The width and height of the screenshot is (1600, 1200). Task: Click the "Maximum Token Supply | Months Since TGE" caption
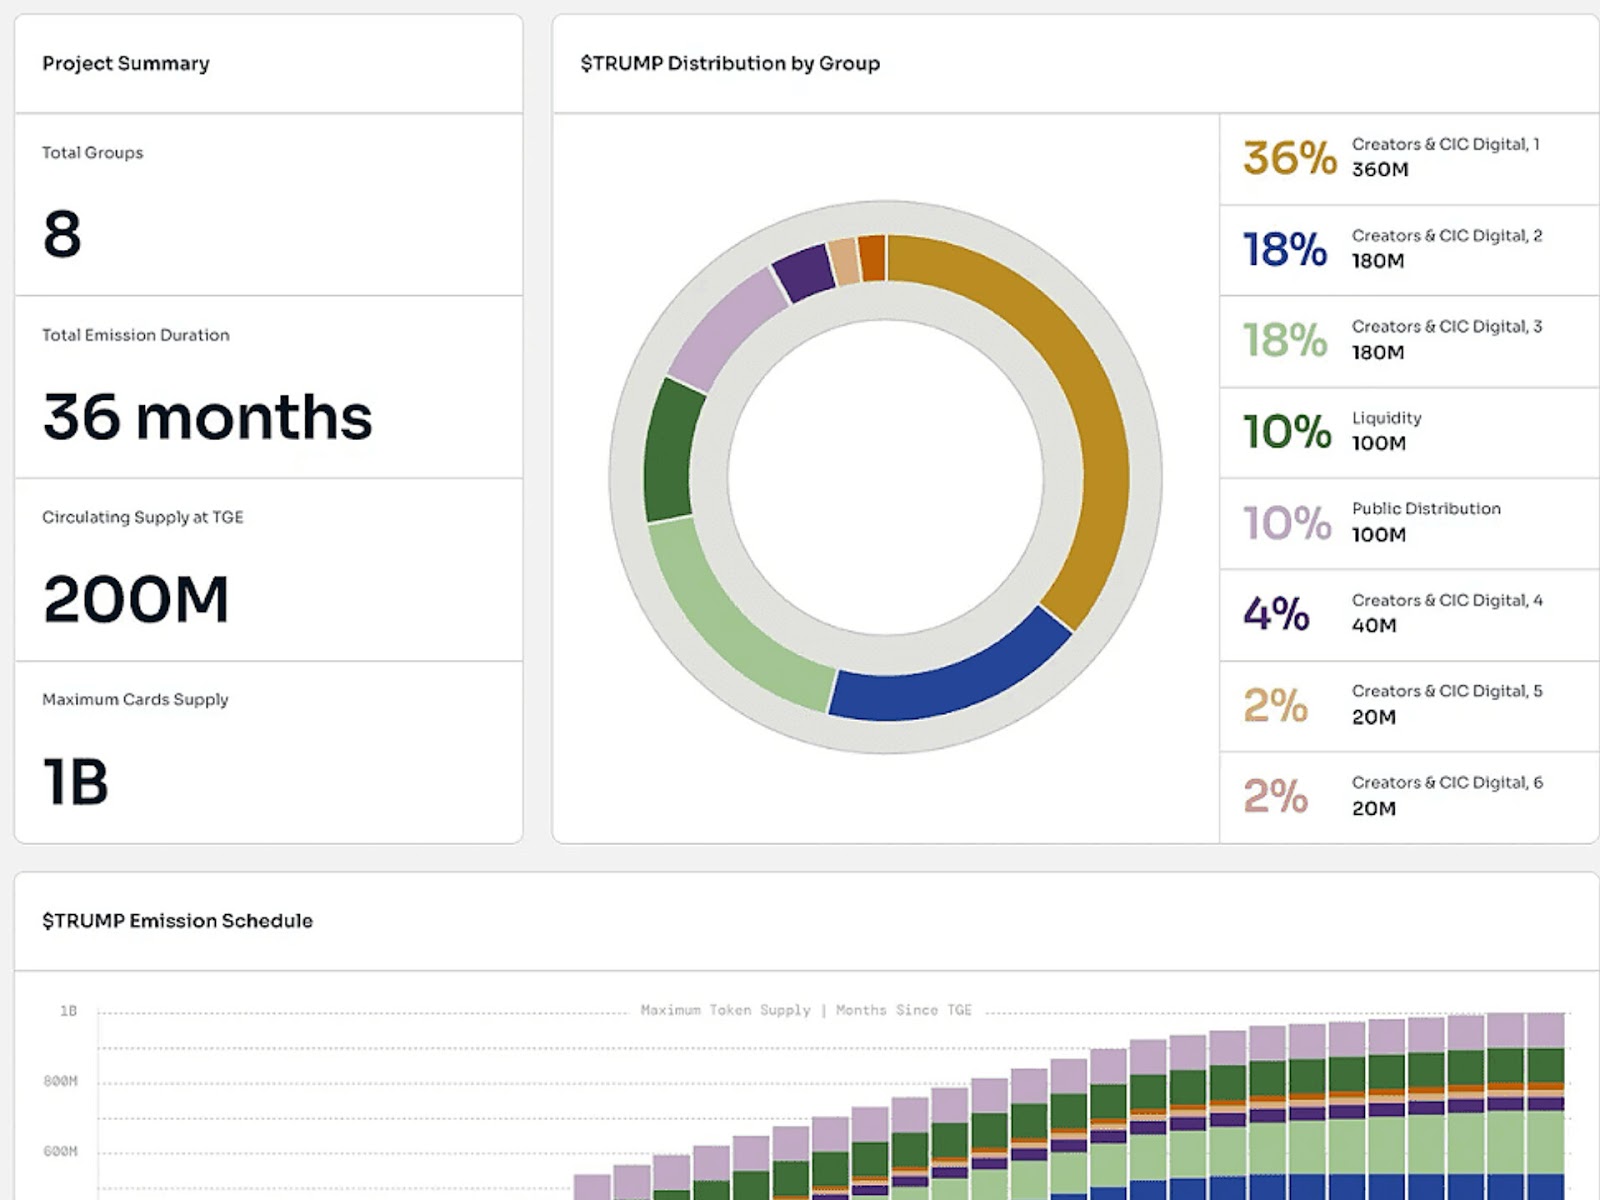pyautogui.click(x=806, y=1010)
